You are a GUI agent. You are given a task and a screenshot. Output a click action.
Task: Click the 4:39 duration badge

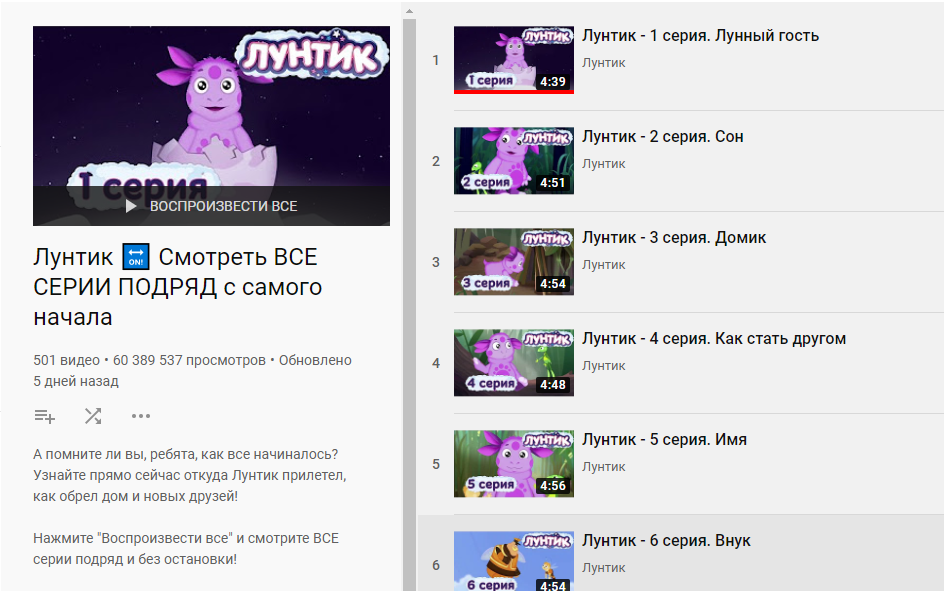point(553,82)
